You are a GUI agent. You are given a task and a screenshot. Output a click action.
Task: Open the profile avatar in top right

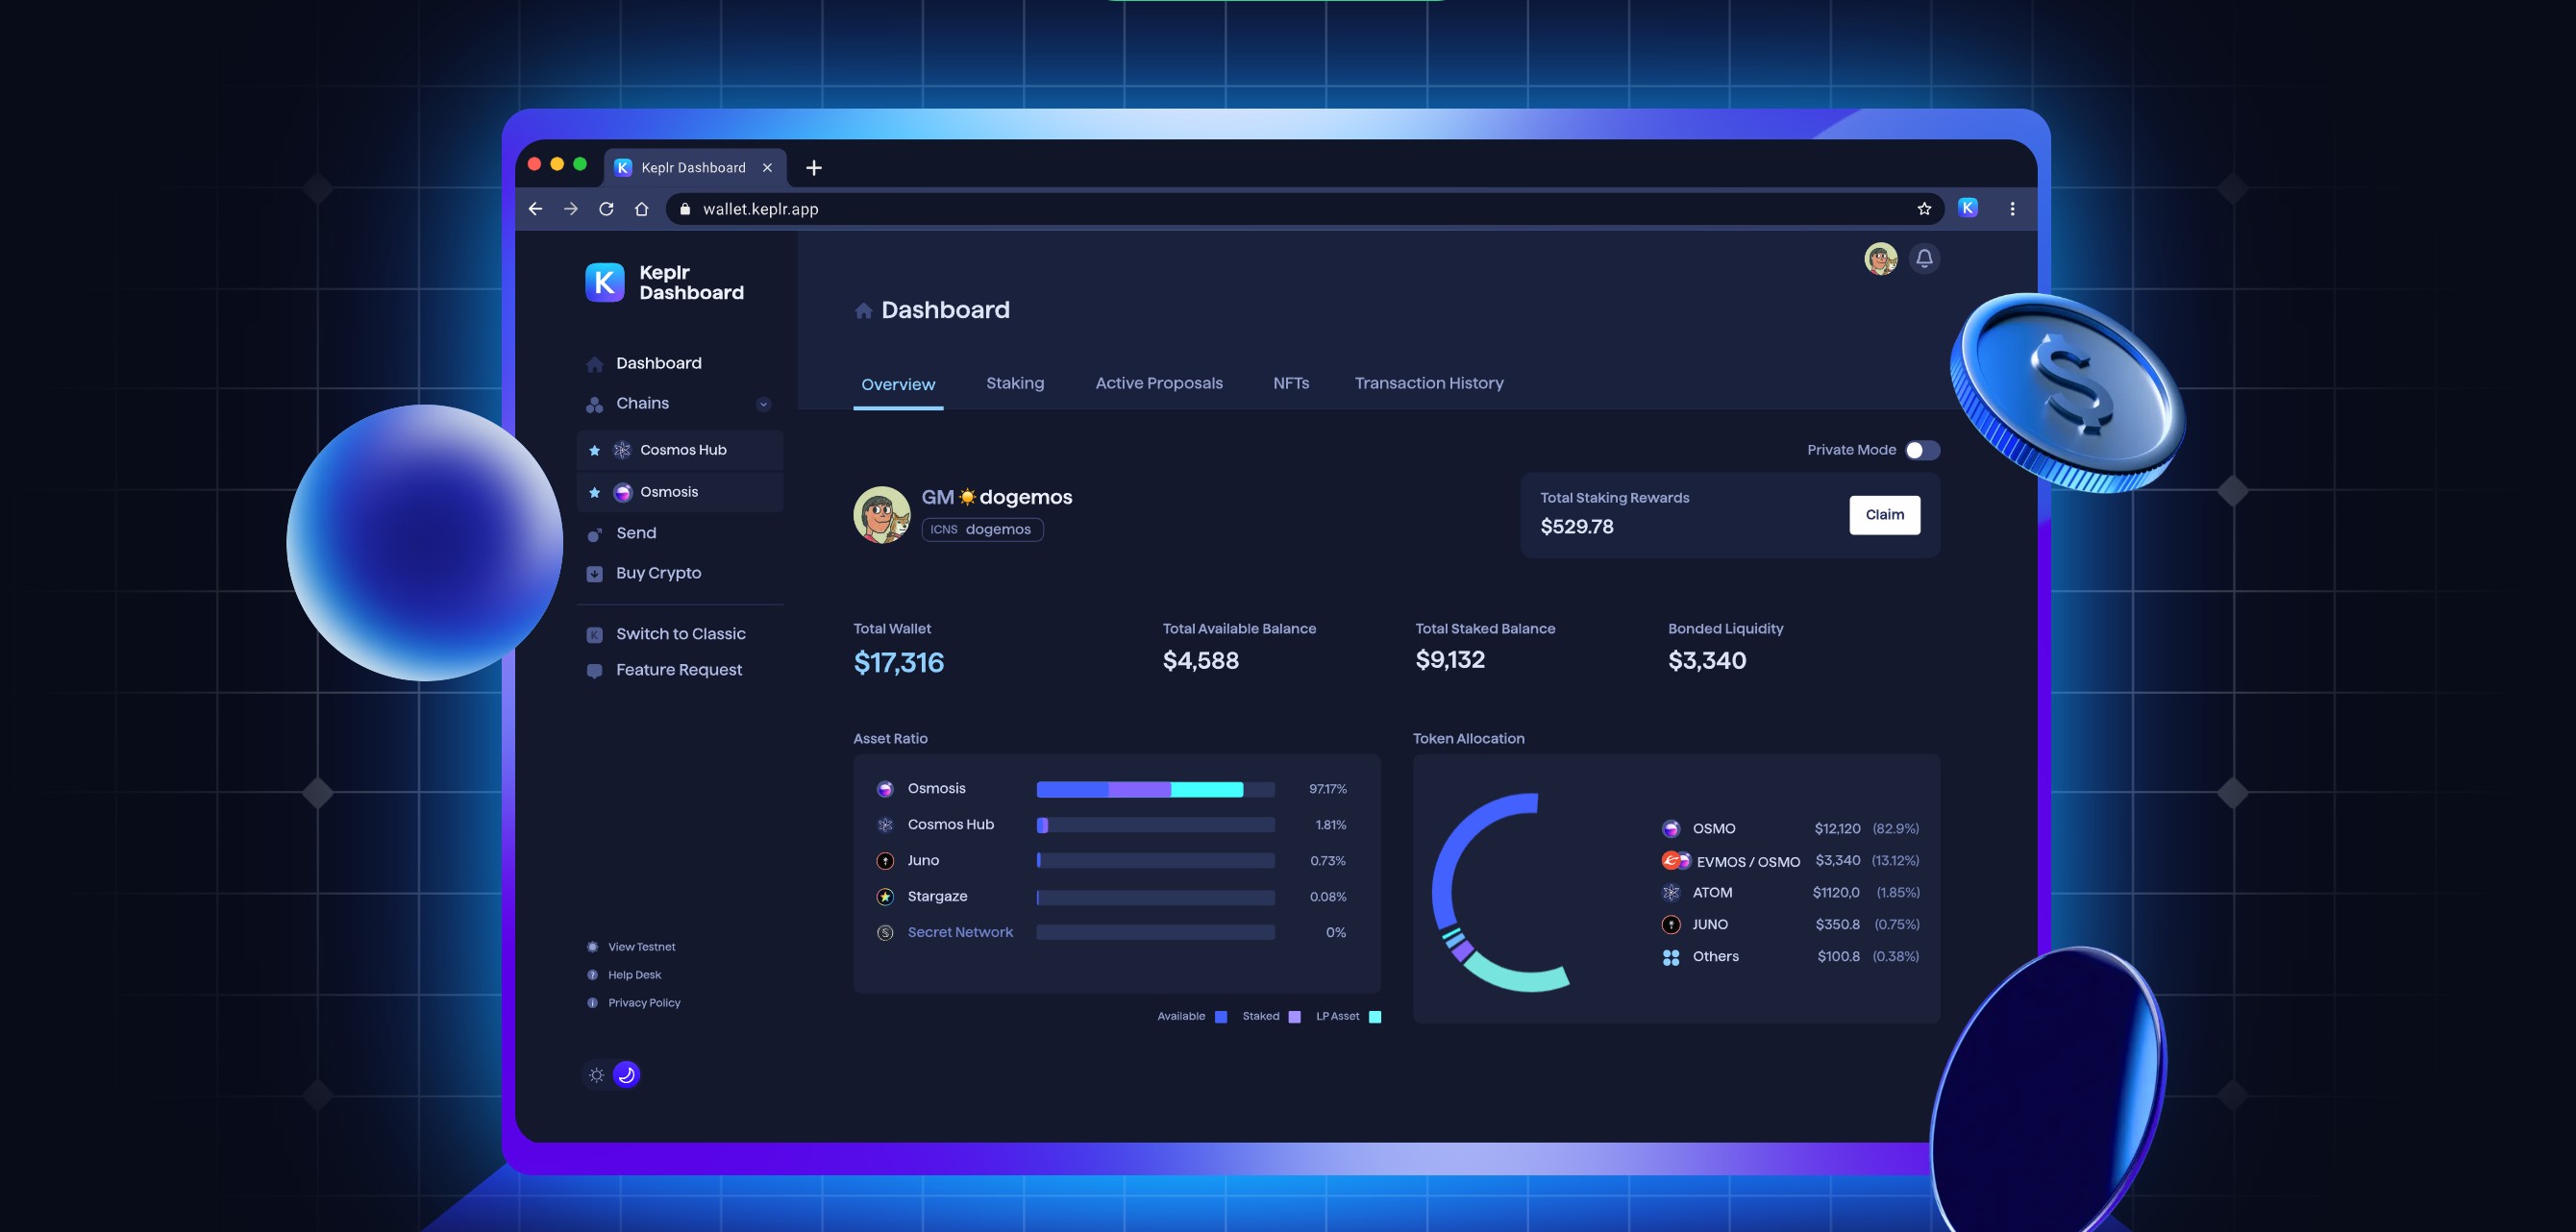[x=1881, y=259]
